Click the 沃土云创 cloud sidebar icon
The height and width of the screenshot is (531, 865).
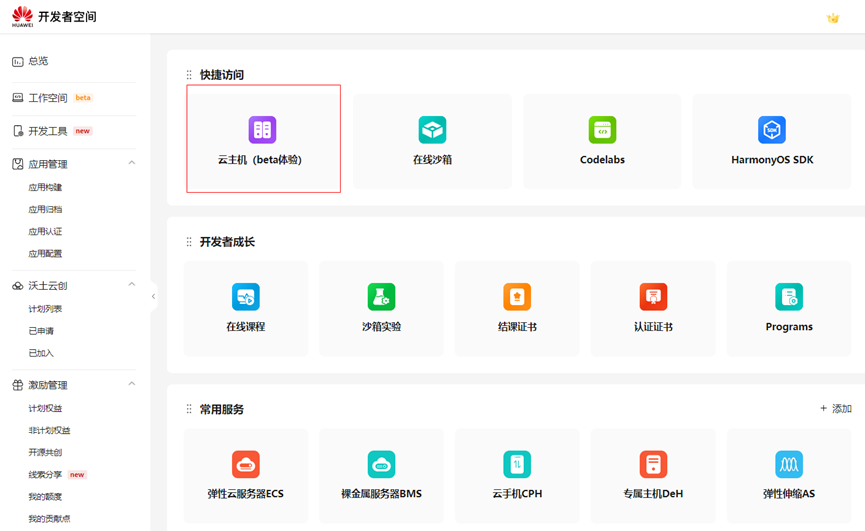[x=18, y=286]
